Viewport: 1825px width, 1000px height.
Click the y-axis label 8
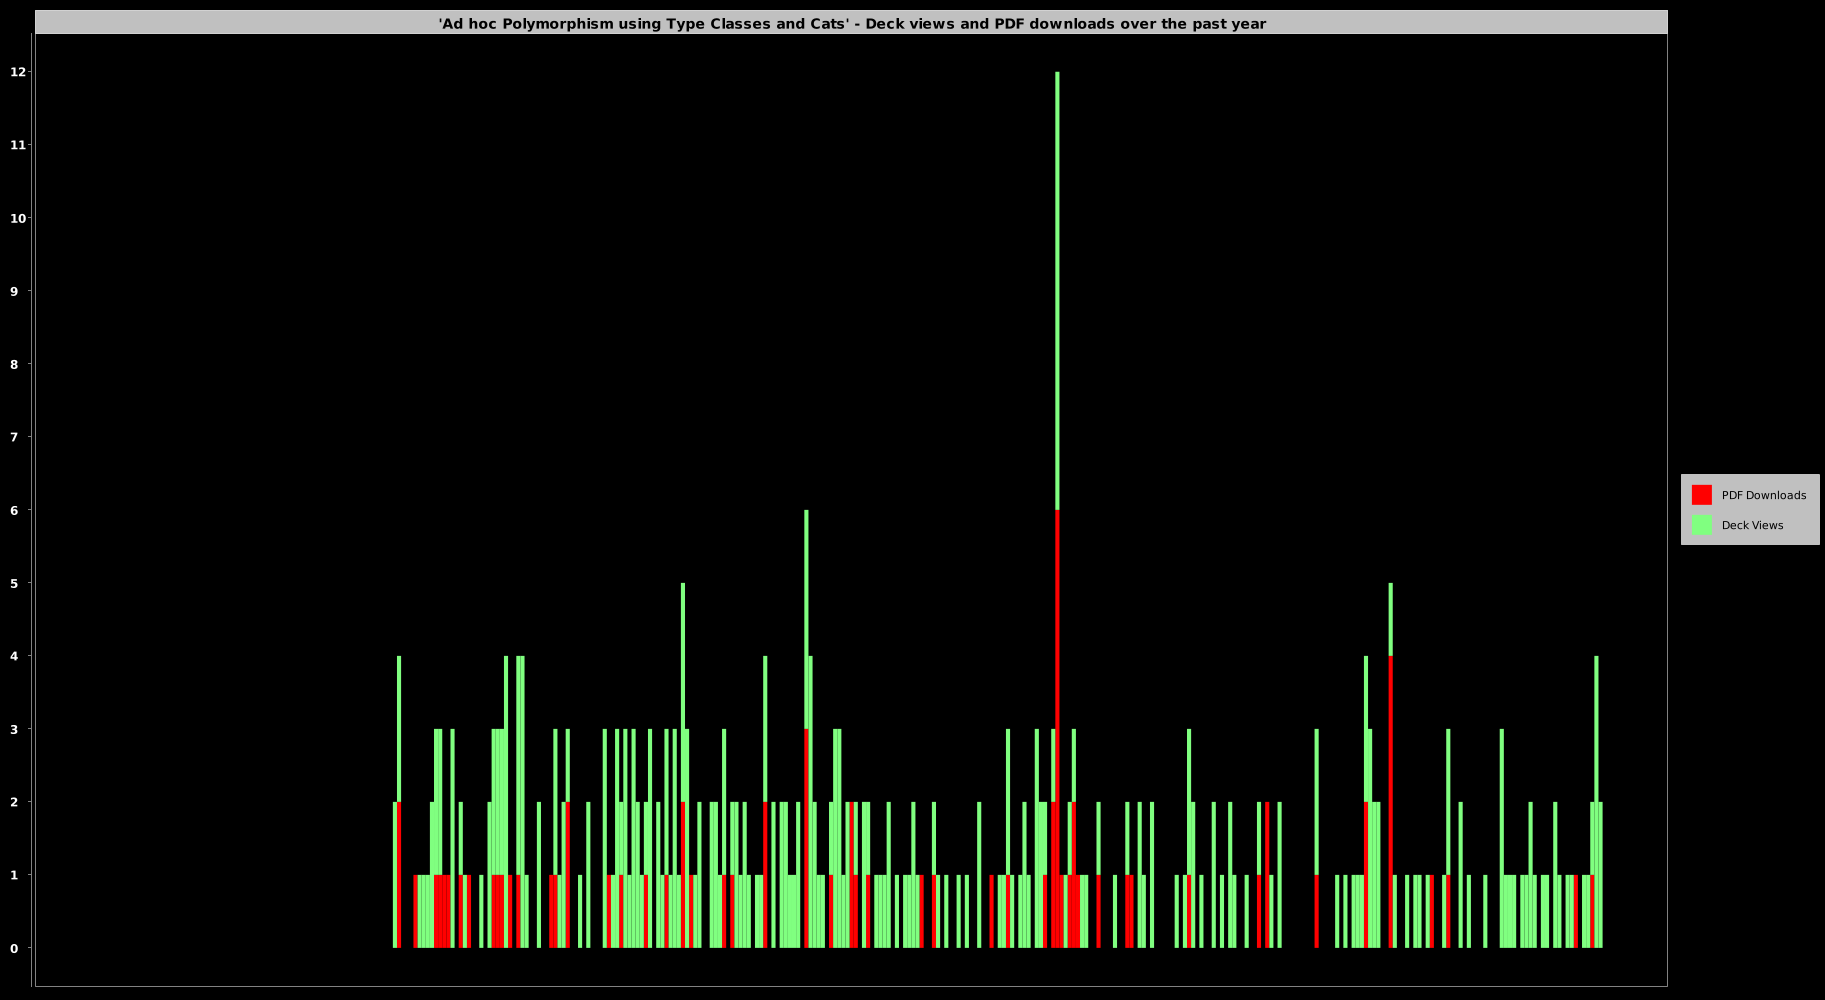coord(14,364)
